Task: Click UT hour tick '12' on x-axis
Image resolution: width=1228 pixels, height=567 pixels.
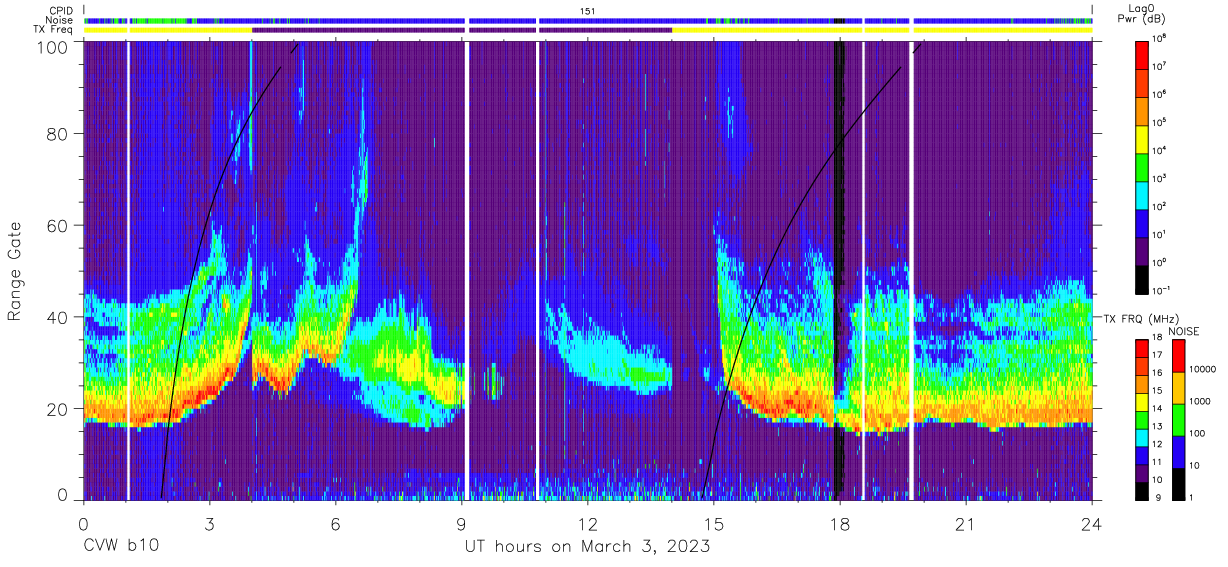Action: (x=588, y=523)
